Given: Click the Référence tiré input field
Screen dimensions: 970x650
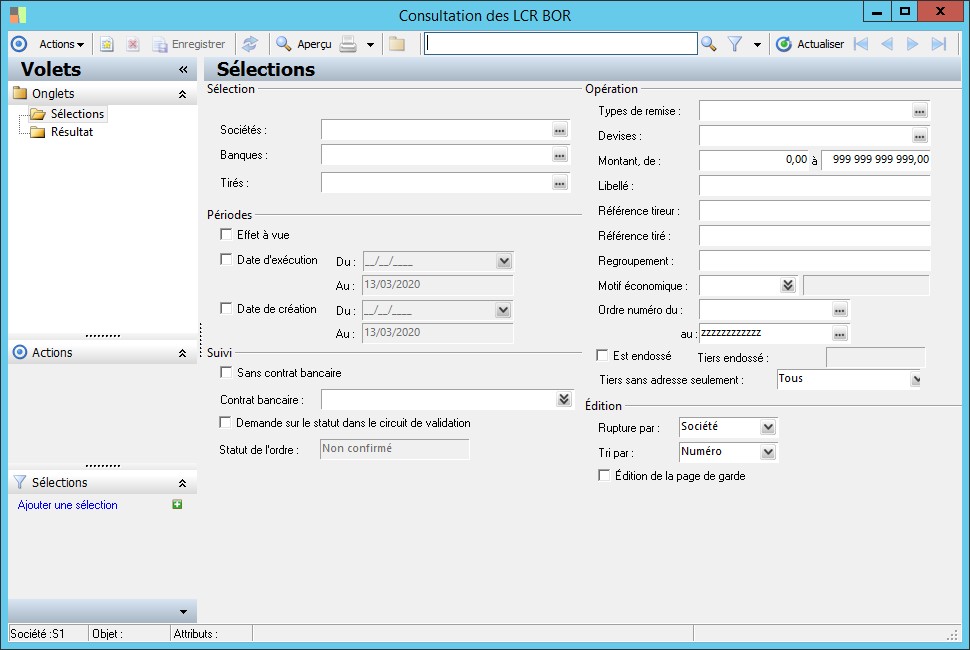Looking at the screenshot, I should click(x=815, y=236).
